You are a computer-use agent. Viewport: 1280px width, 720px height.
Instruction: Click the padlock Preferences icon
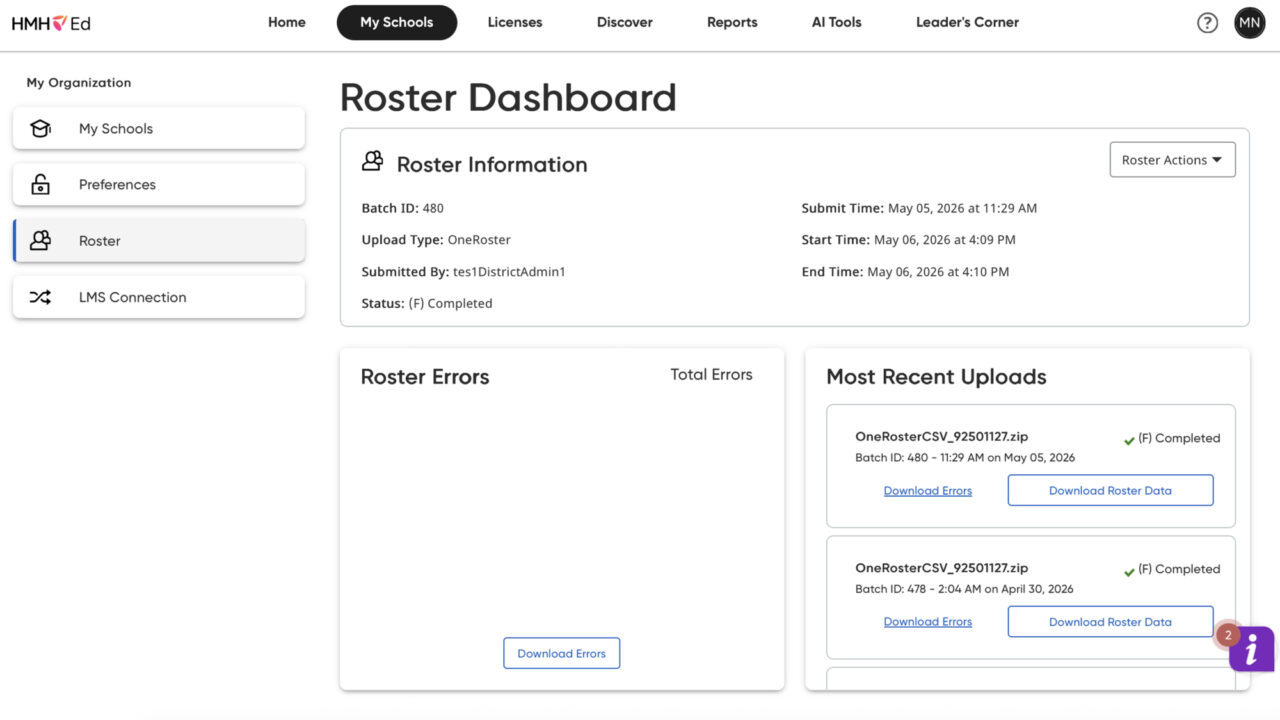40,184
